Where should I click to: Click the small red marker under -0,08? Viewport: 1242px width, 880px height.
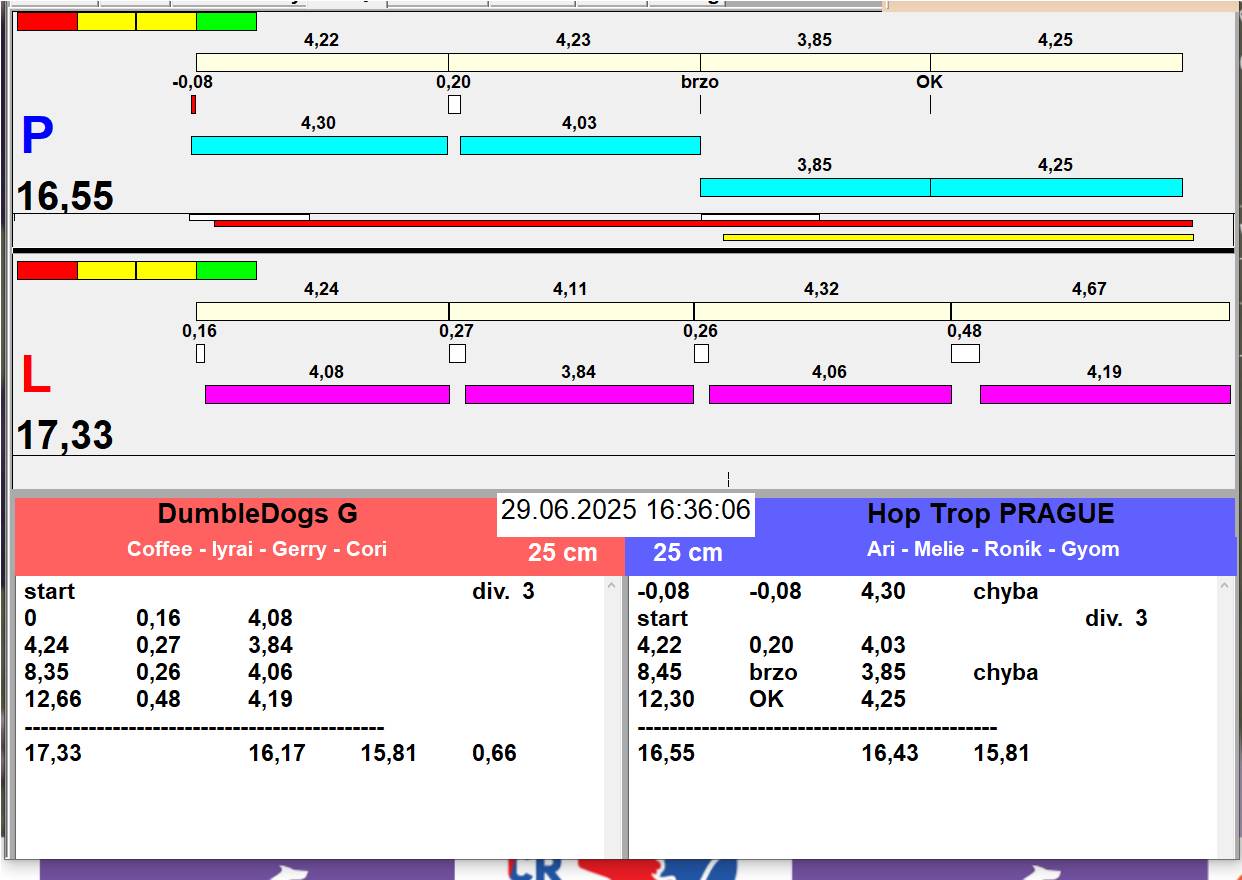click(x=193, y=104)
